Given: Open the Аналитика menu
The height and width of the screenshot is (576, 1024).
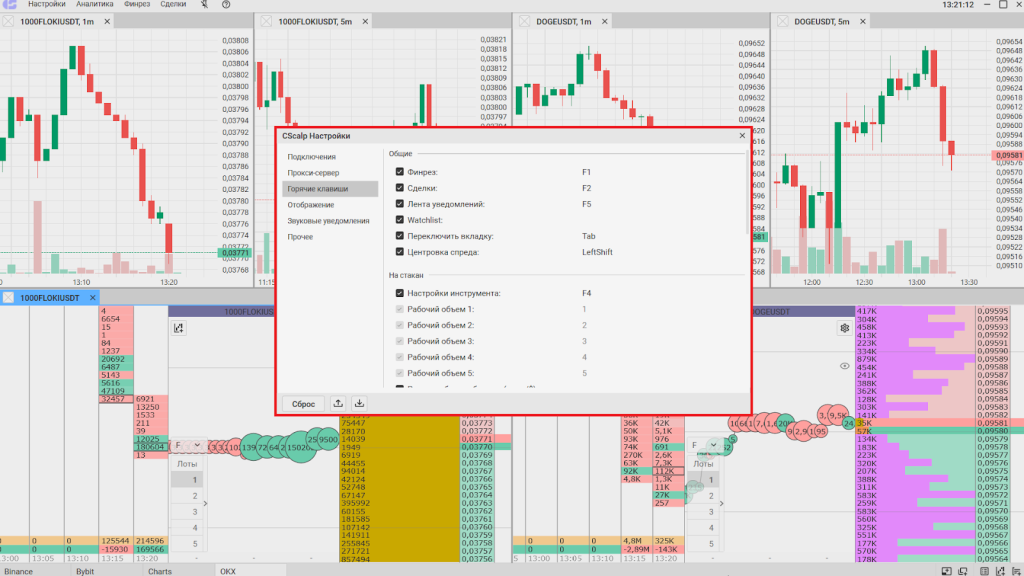Looking at the screenshot, I should (x=95, y=5).
